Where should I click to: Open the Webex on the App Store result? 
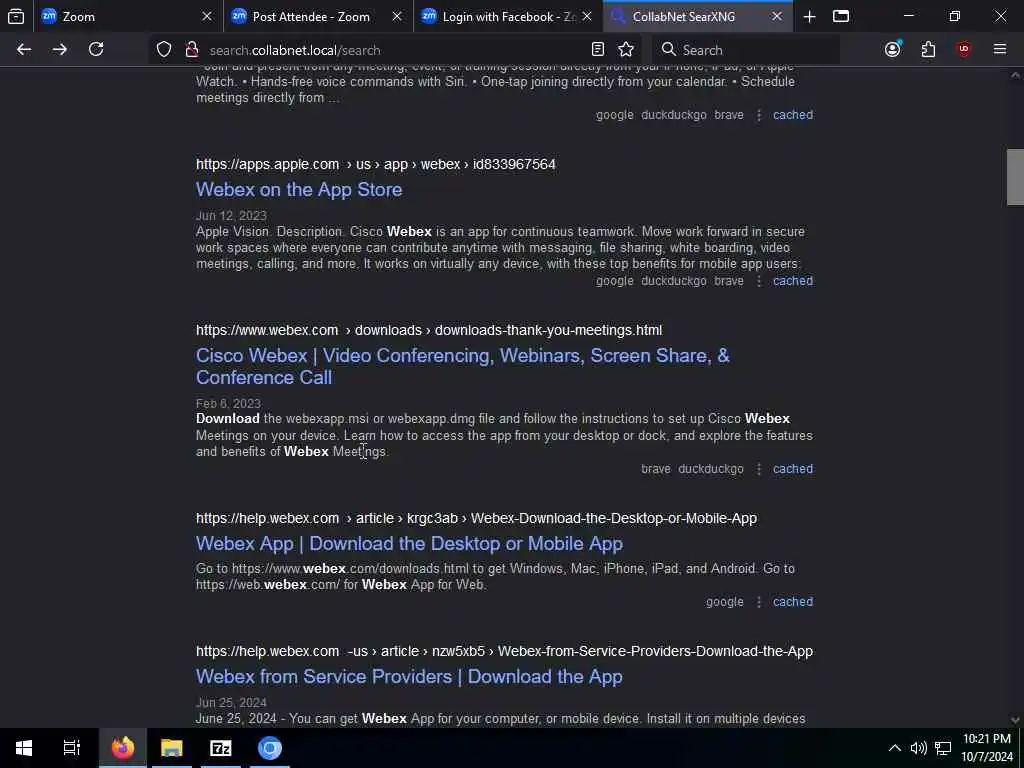point(299,190)
